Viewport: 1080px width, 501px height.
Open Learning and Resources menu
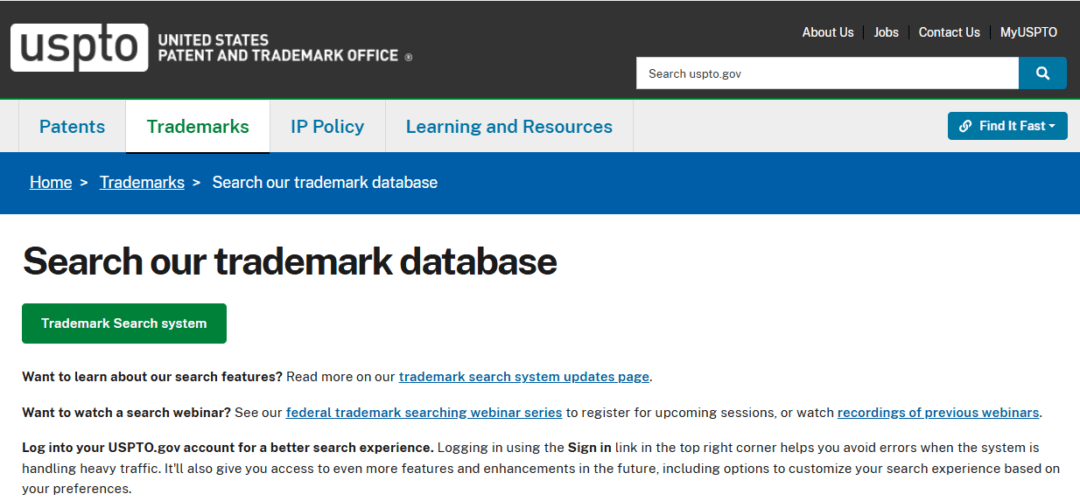tap(509, 127)
